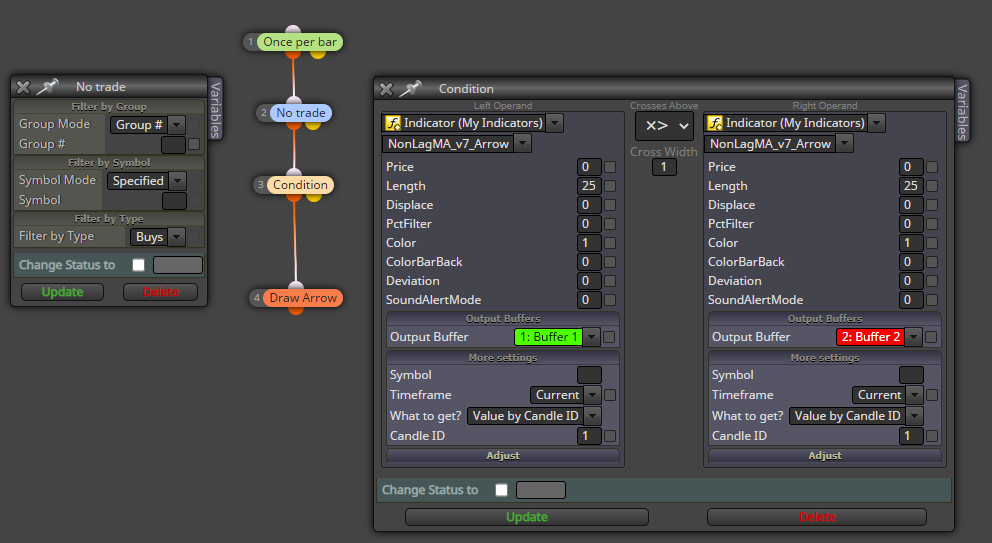Open Right Operand NonLagMA_v7_Arrow dropdown
This screenshot has height=543, width=992.
click(845, 144)
